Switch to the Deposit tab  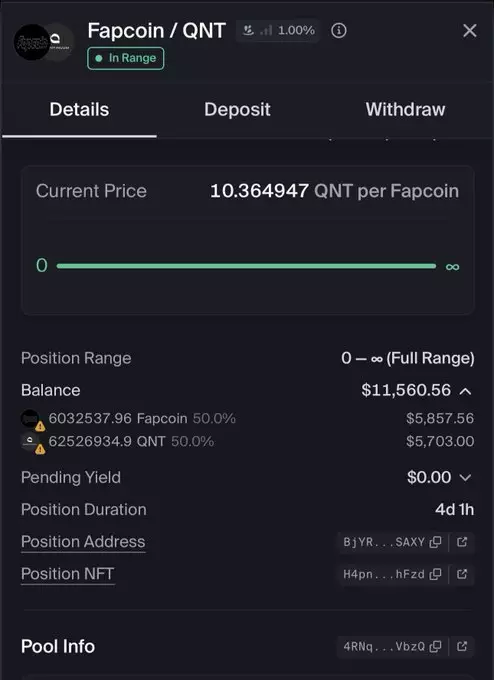point(237,110)
